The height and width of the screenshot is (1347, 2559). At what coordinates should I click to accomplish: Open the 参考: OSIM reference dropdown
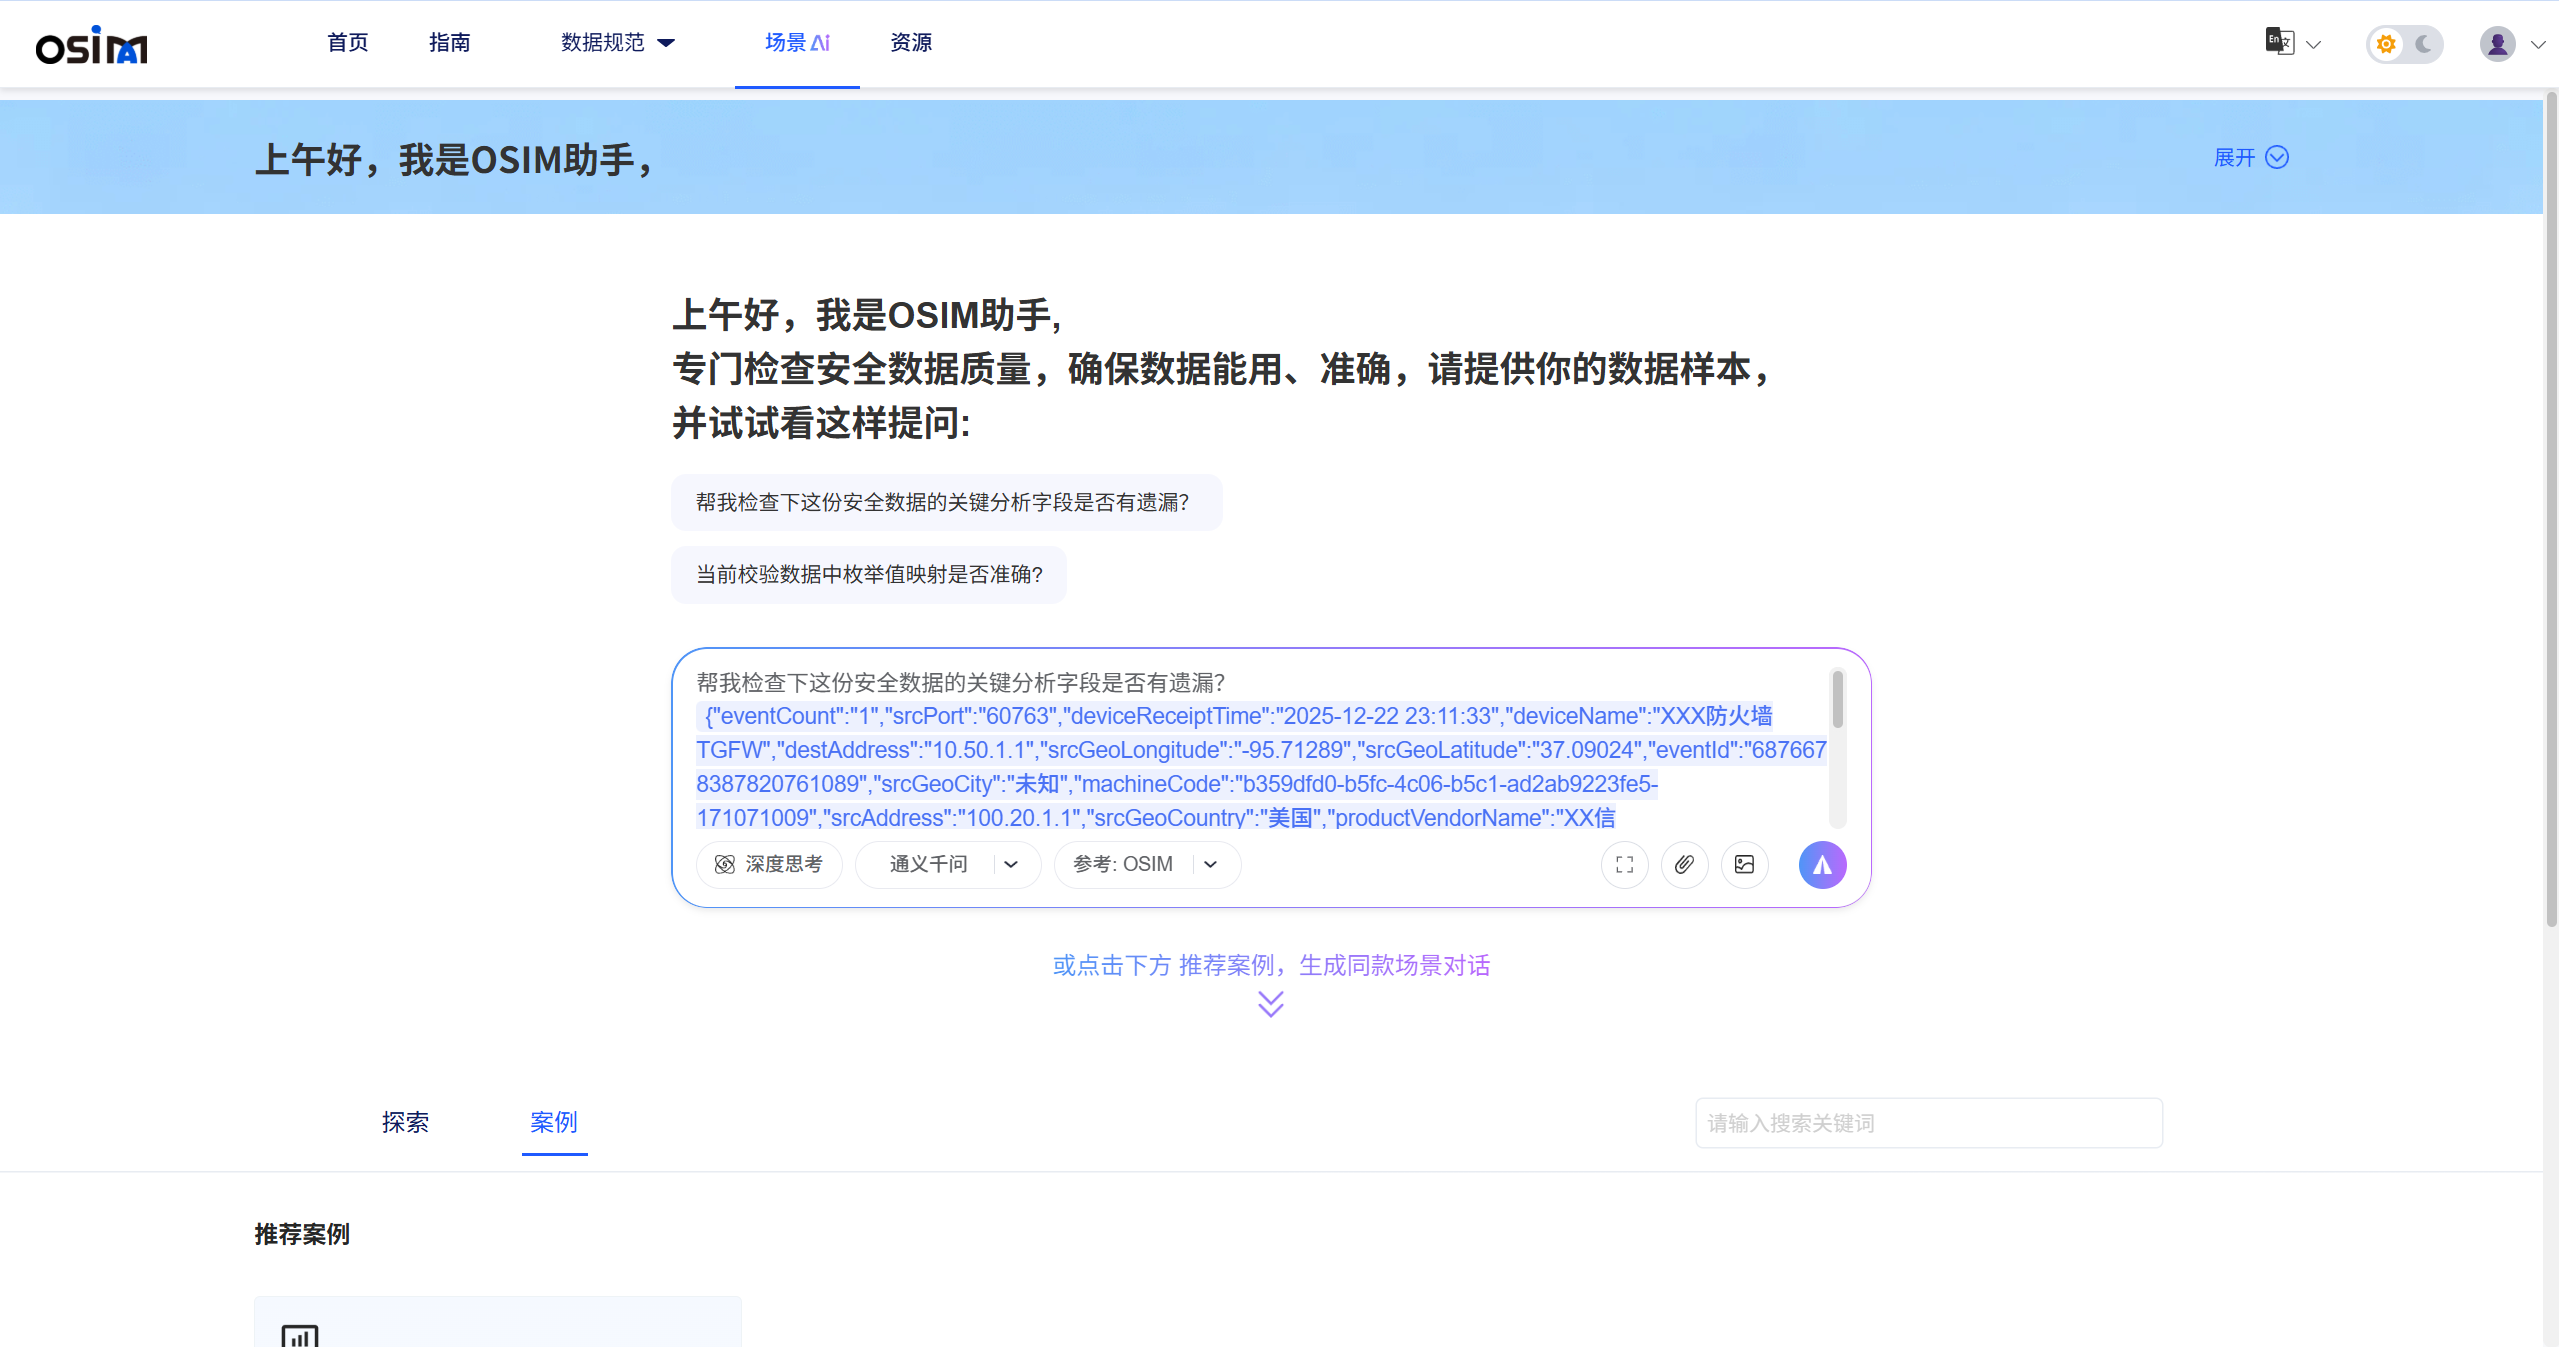click(1147, 864)
